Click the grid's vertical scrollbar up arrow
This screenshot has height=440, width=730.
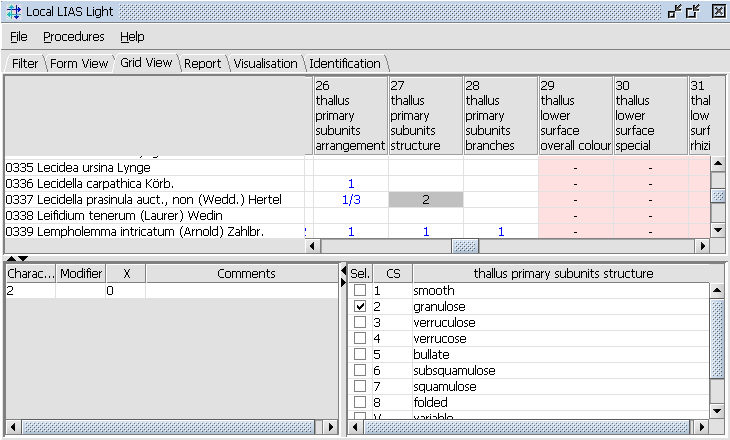(x=718, y=163)
